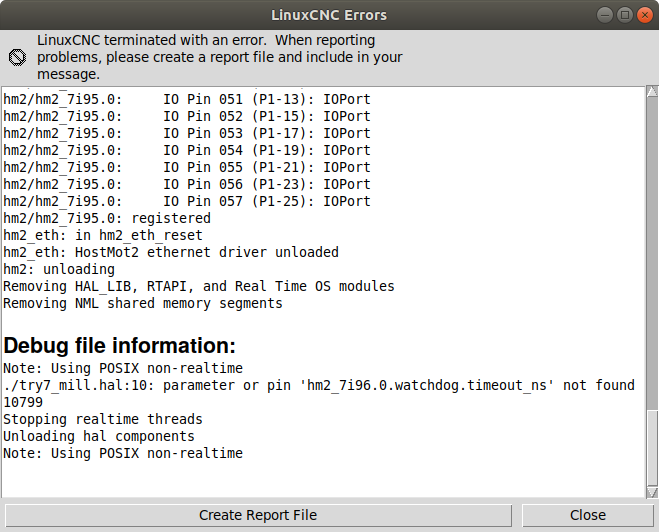
Task: Minimize the LinuxCNC Errors window
Action: [605, 15]
